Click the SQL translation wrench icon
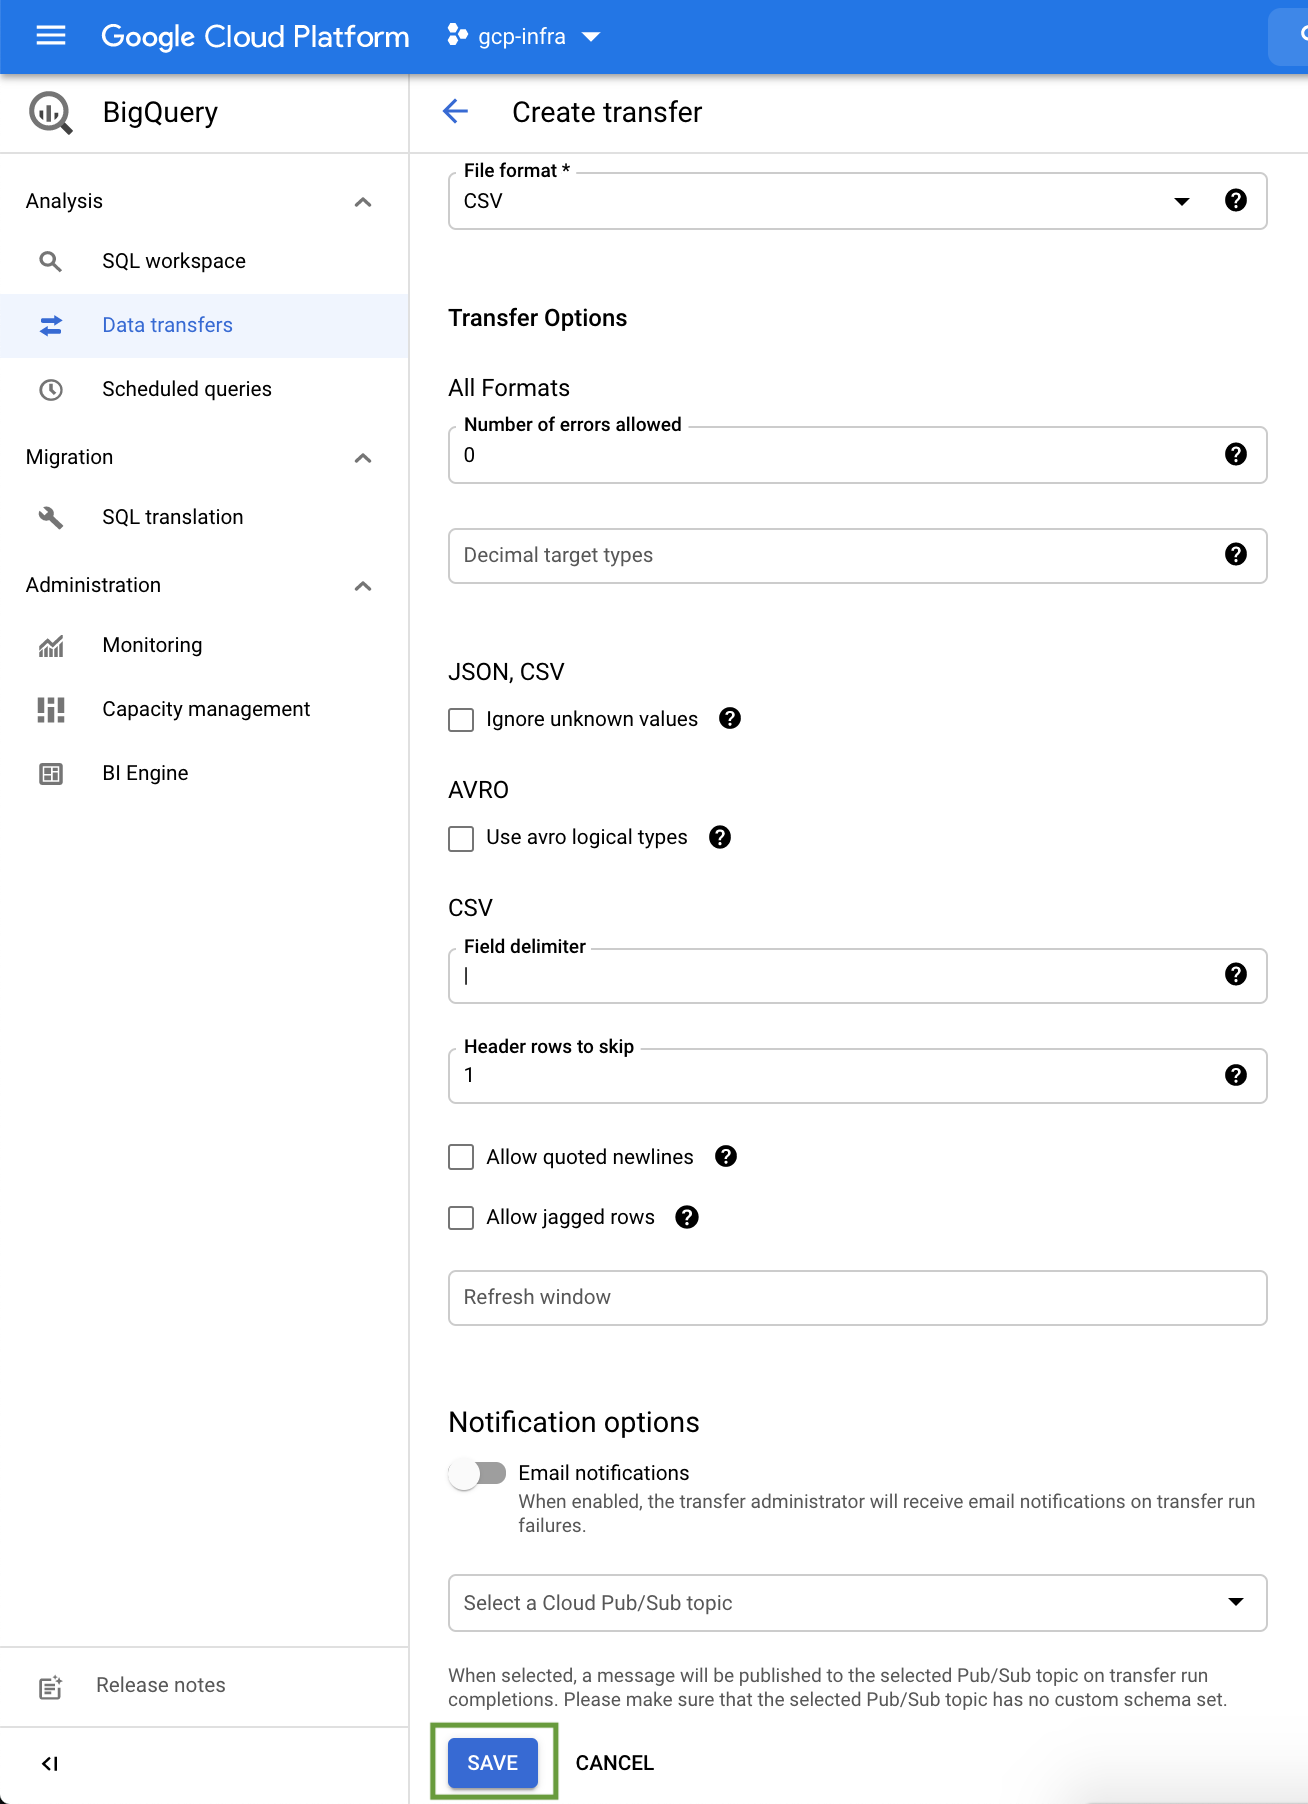The image size is (1308, 1804). click(x=51, y=517)
